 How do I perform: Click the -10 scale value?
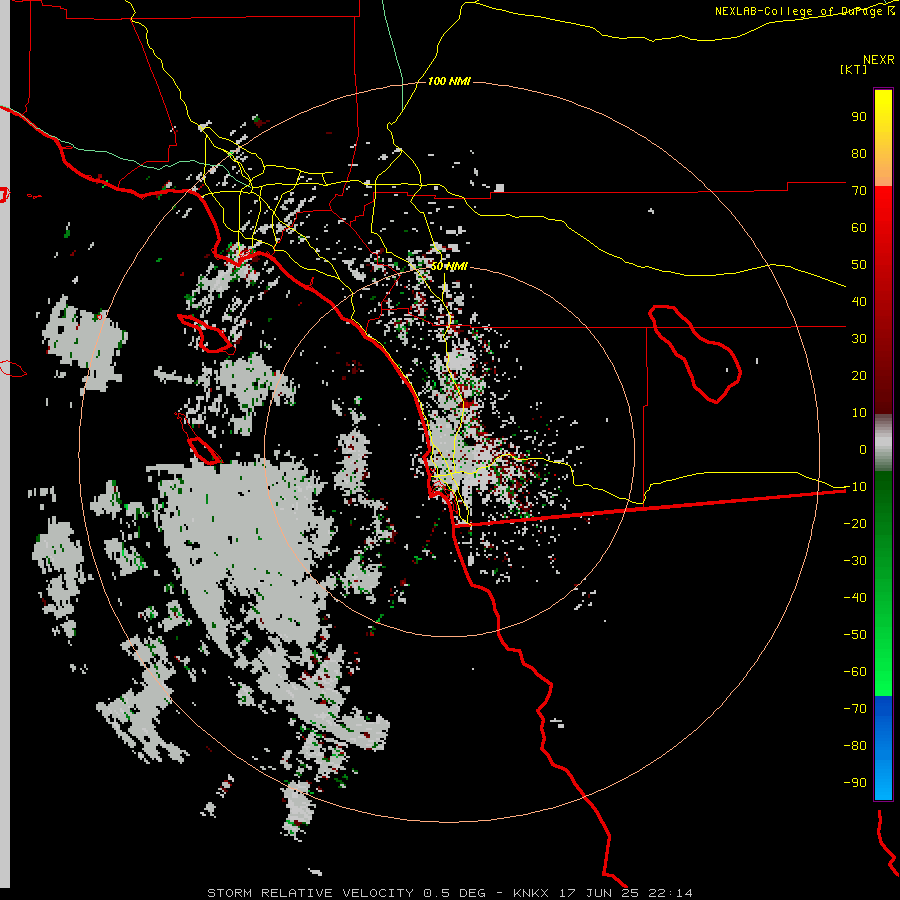click(x=855, y=487)
